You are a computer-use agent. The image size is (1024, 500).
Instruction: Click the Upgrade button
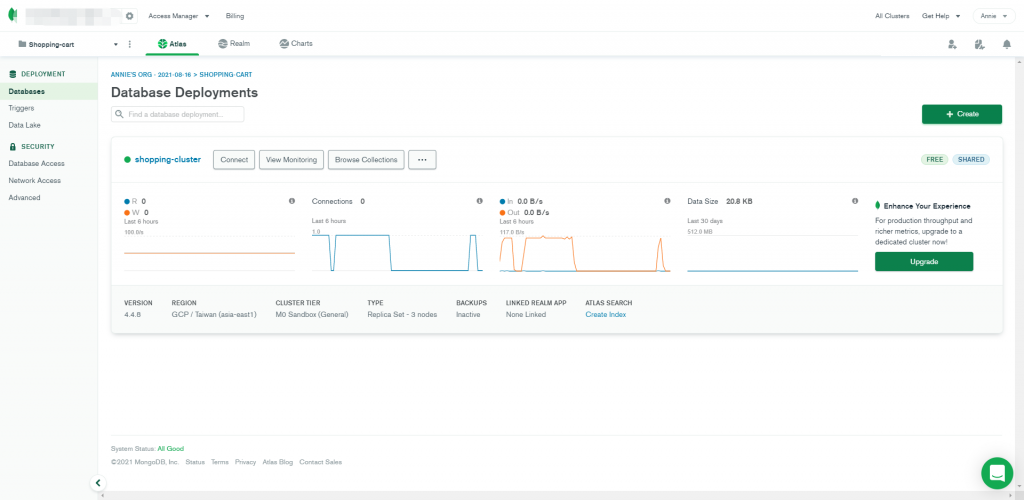924,262
